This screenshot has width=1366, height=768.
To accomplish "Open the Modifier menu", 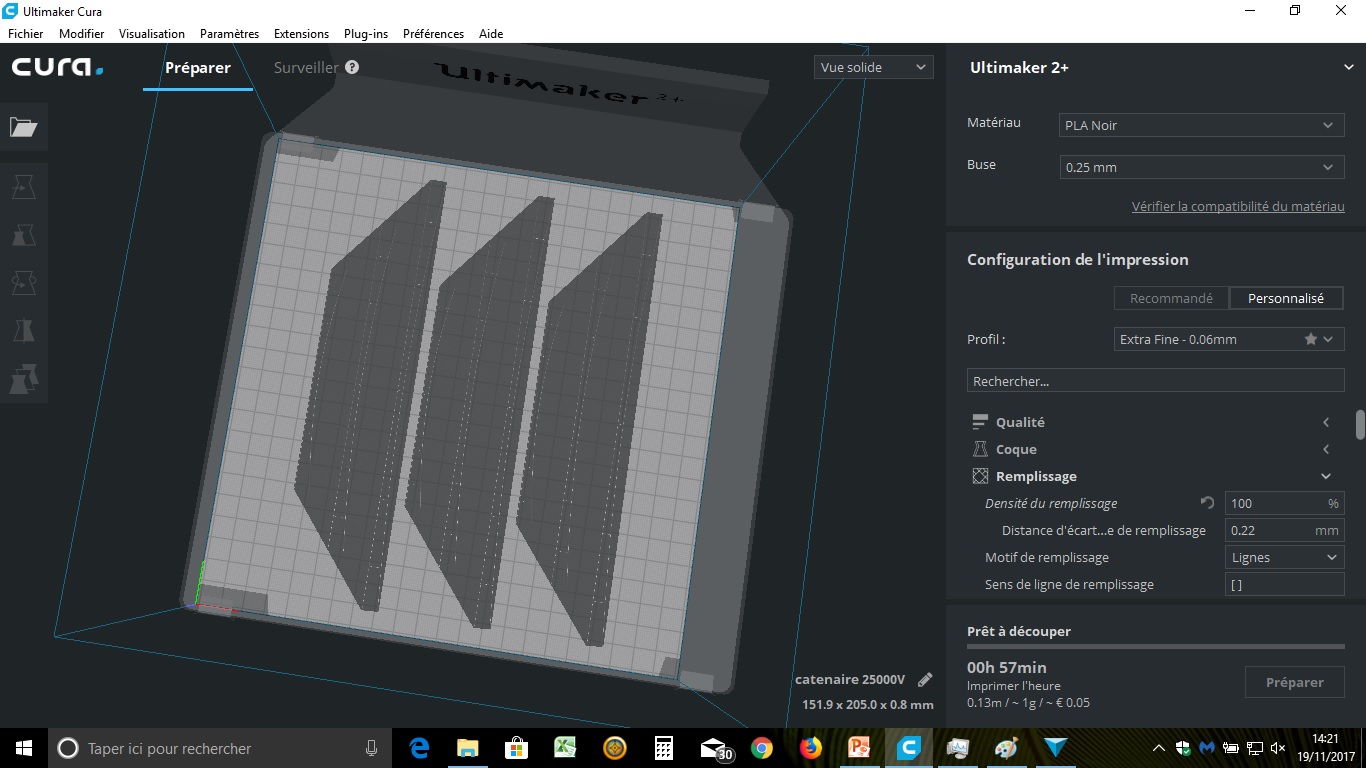I will tap(81, 33).
